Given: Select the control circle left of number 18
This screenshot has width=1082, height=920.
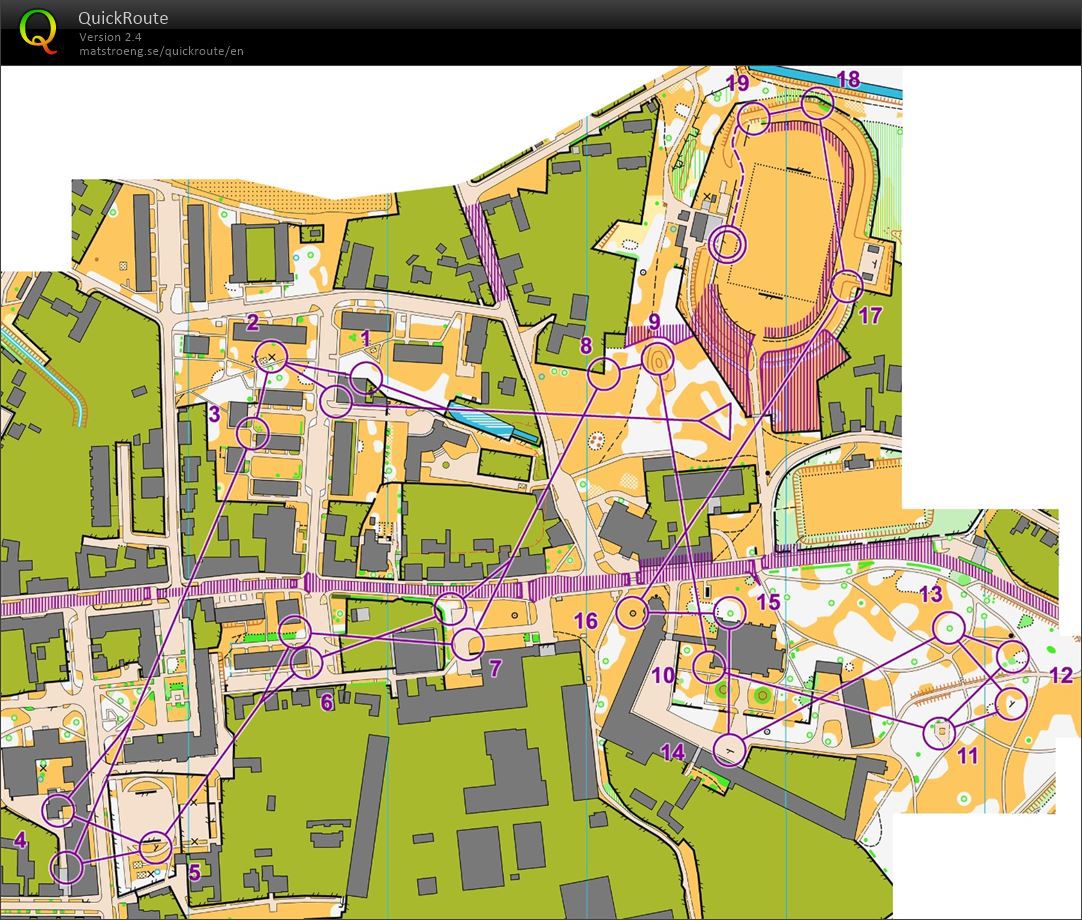Looking at the screenshot, I should pos(817,103).
